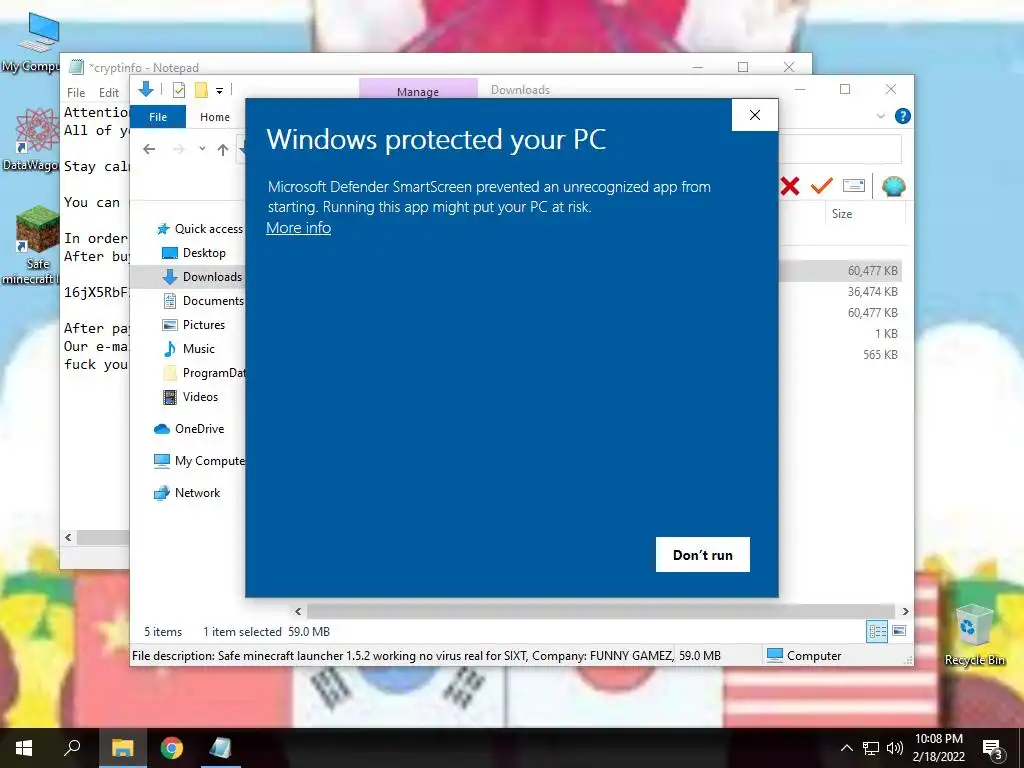Open volume control tray icon
Screen dimensions: 1024x768
[x=895, y=748]
